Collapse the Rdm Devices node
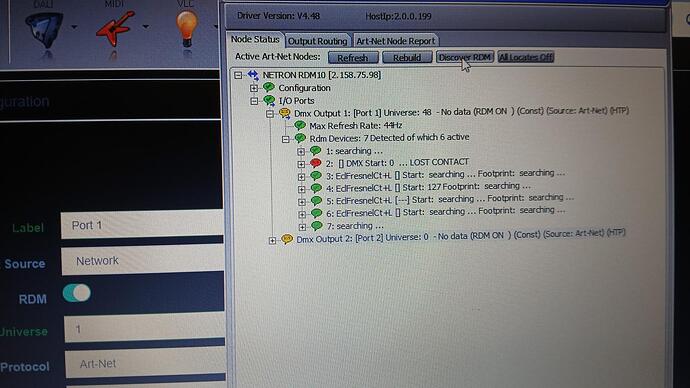This screenshot has width=690, height=388. pos(286,139)
